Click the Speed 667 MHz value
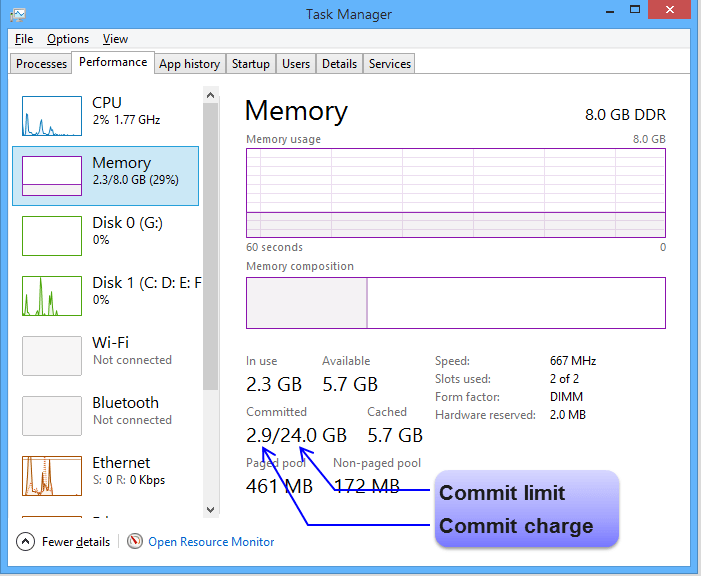 point(573,360)
